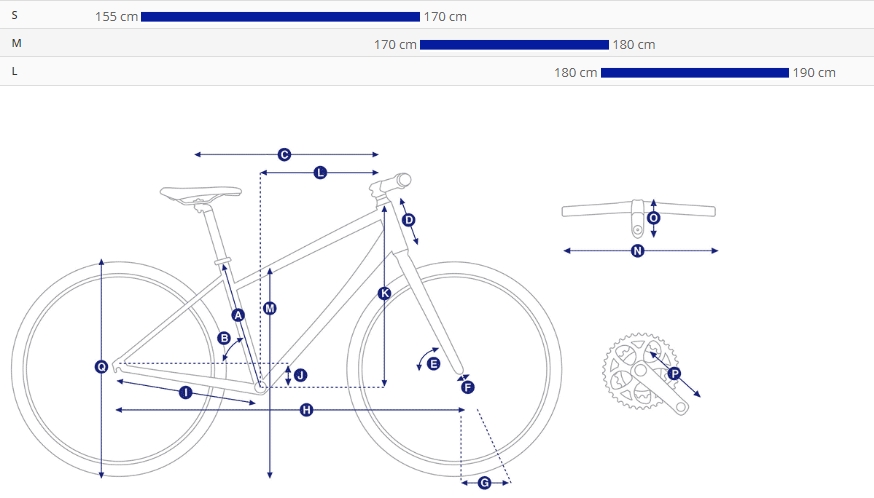This screenshot has height=498, width=874.
Task: Select the F fork rake marker
Action: click(468, 387)
